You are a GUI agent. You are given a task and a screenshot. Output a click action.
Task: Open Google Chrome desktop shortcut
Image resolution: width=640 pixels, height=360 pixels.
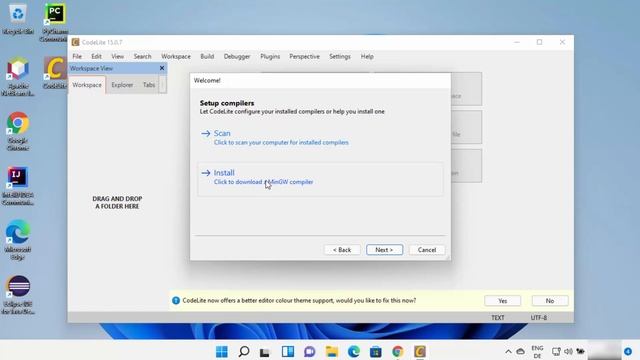[x=18, y=131]
